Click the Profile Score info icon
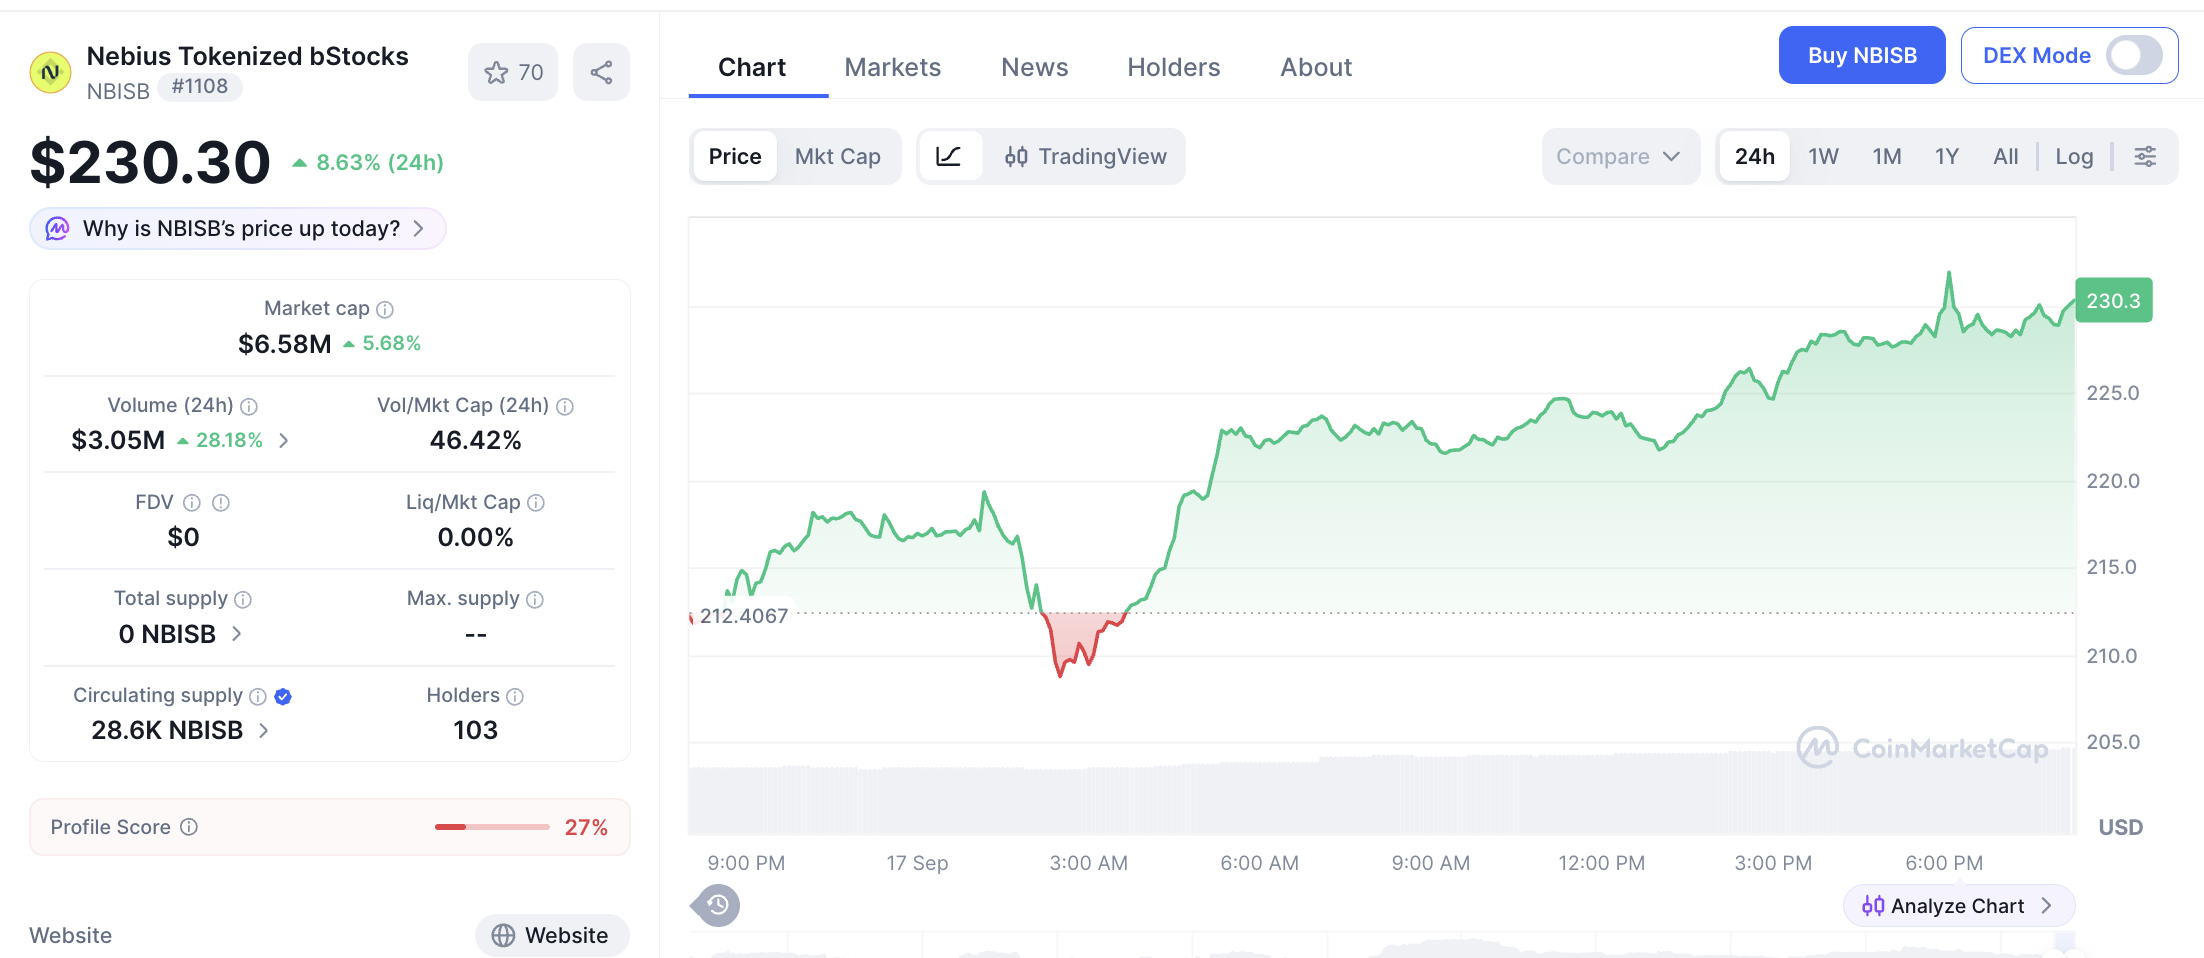 189,827
